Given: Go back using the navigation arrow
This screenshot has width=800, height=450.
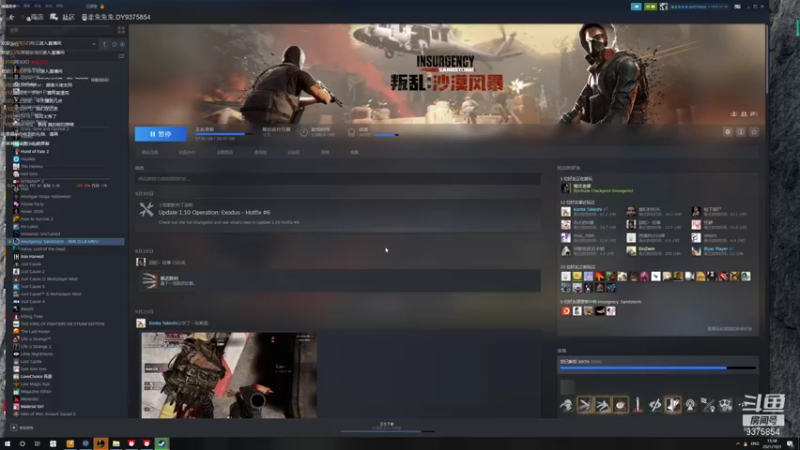Looking at the screenshot, I should point(11,17).
